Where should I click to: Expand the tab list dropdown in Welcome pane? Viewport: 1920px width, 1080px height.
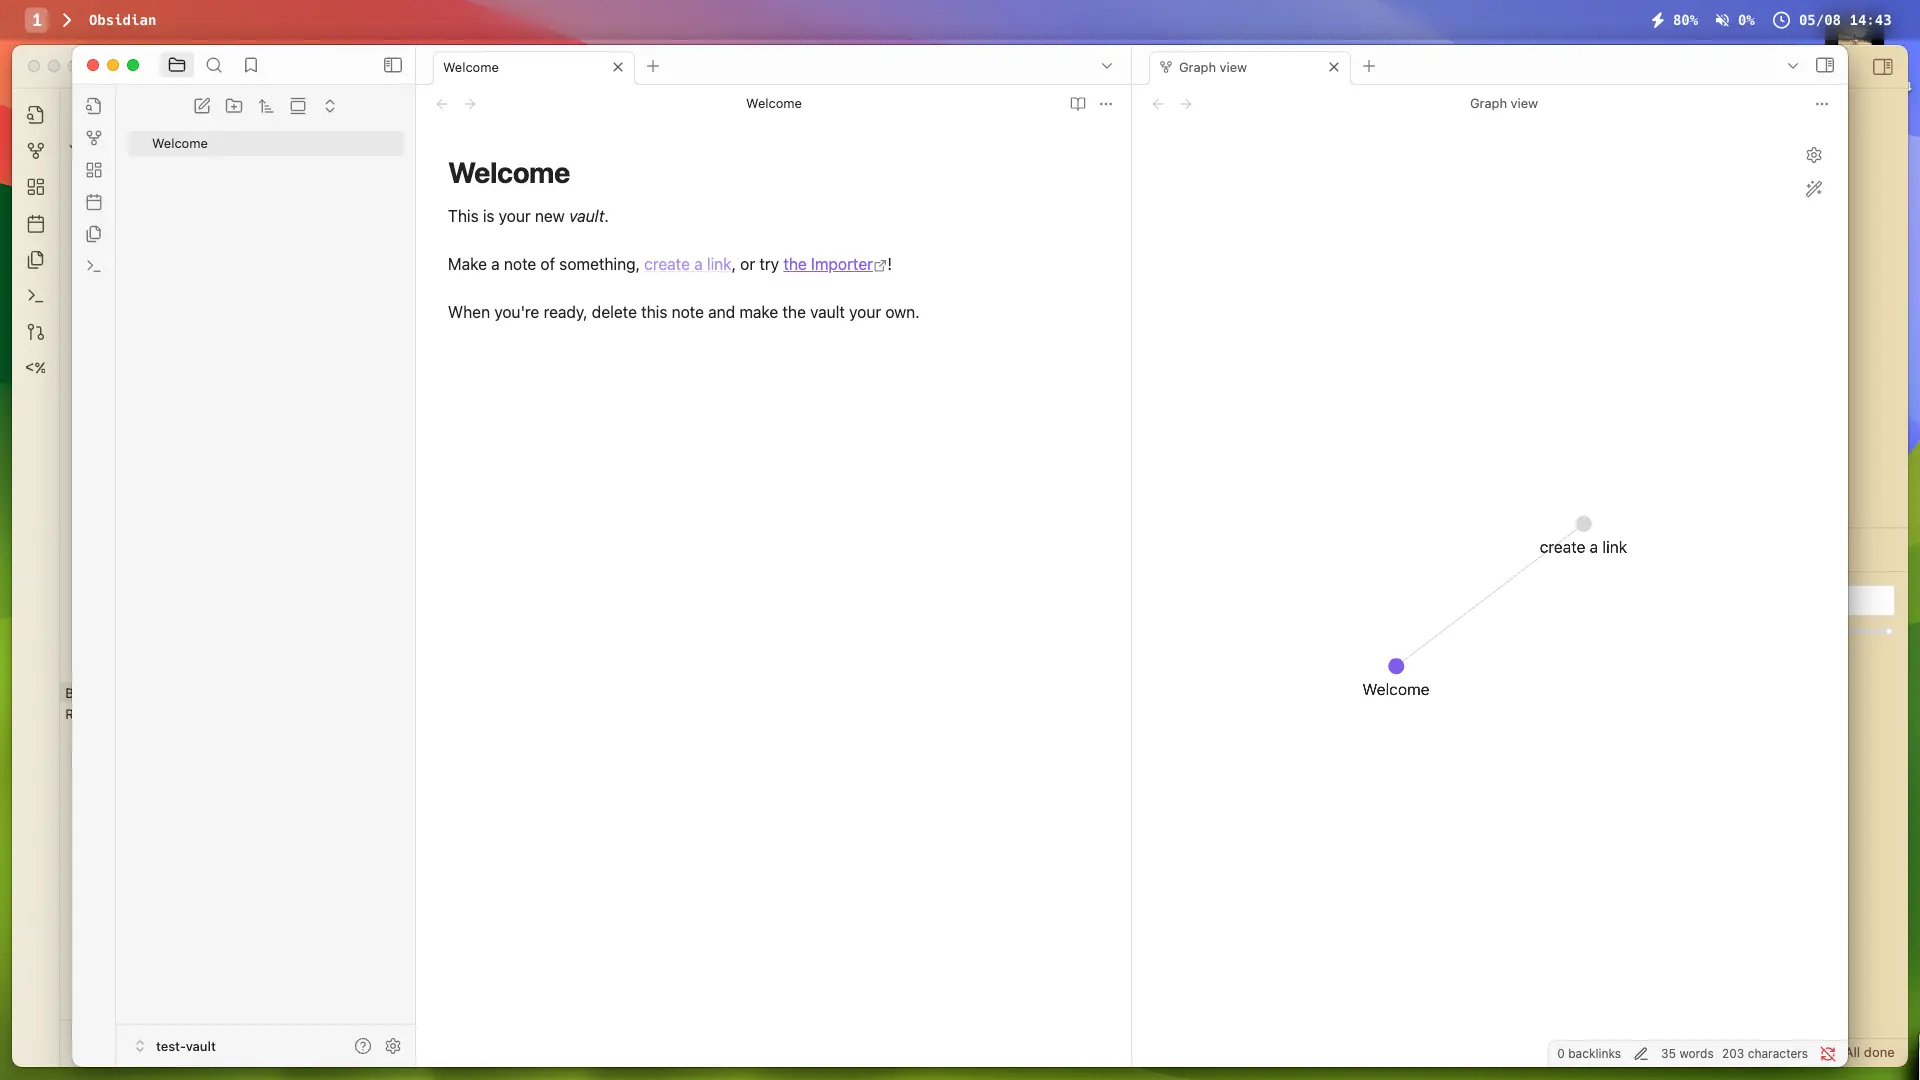[x=1107, y=66]
